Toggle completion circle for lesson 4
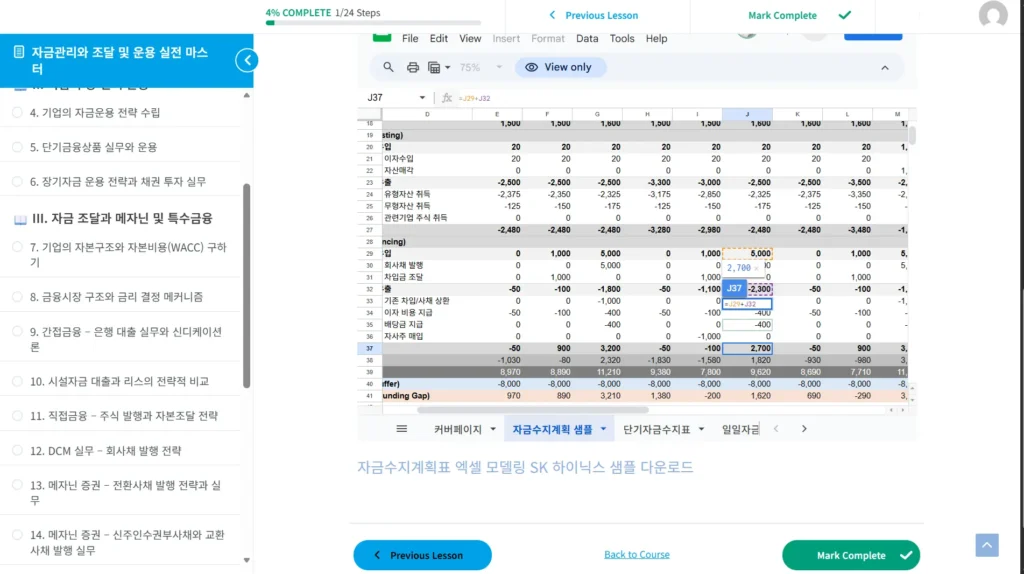 click(x=17, y=112)
